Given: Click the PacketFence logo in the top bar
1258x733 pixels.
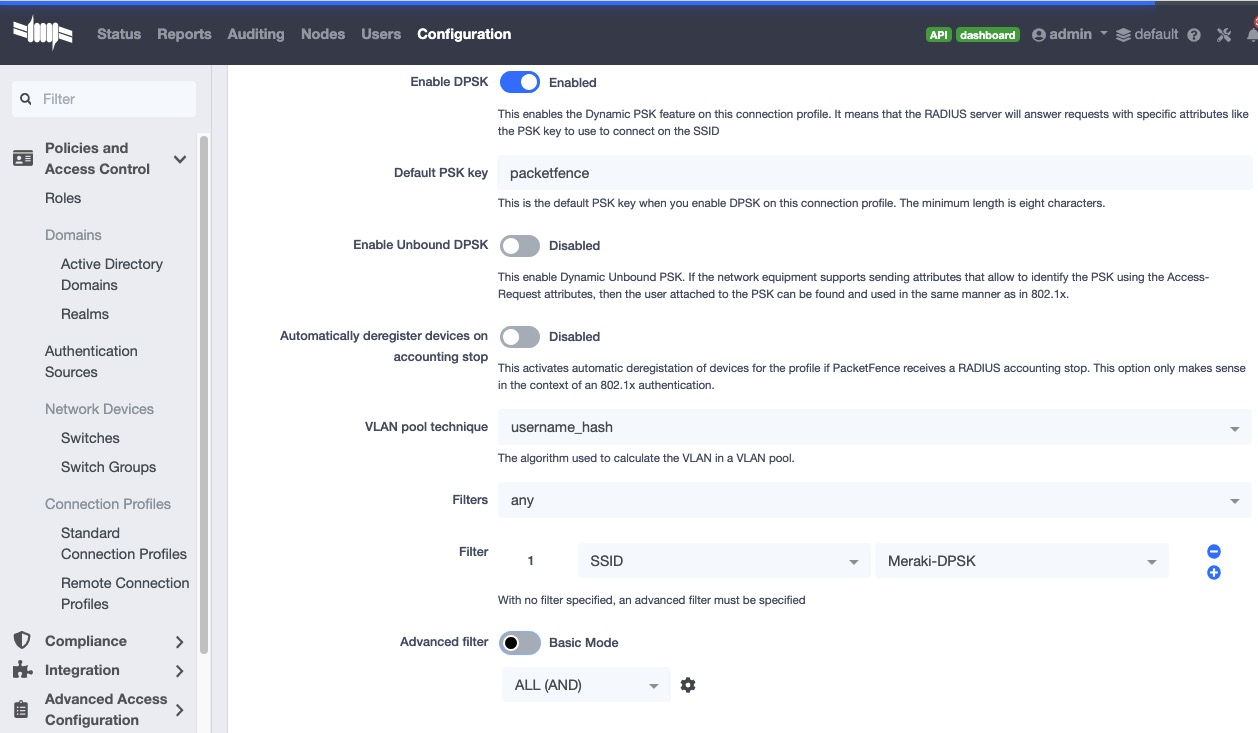Looking at the screenshot, I should [x=42, y=33].
